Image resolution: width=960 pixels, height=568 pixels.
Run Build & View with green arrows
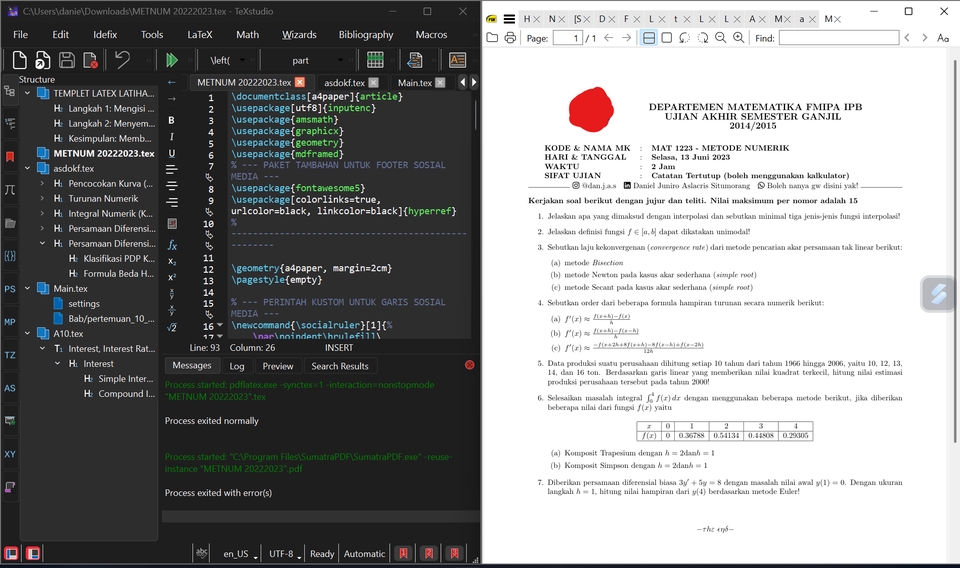tap(172, 60)
